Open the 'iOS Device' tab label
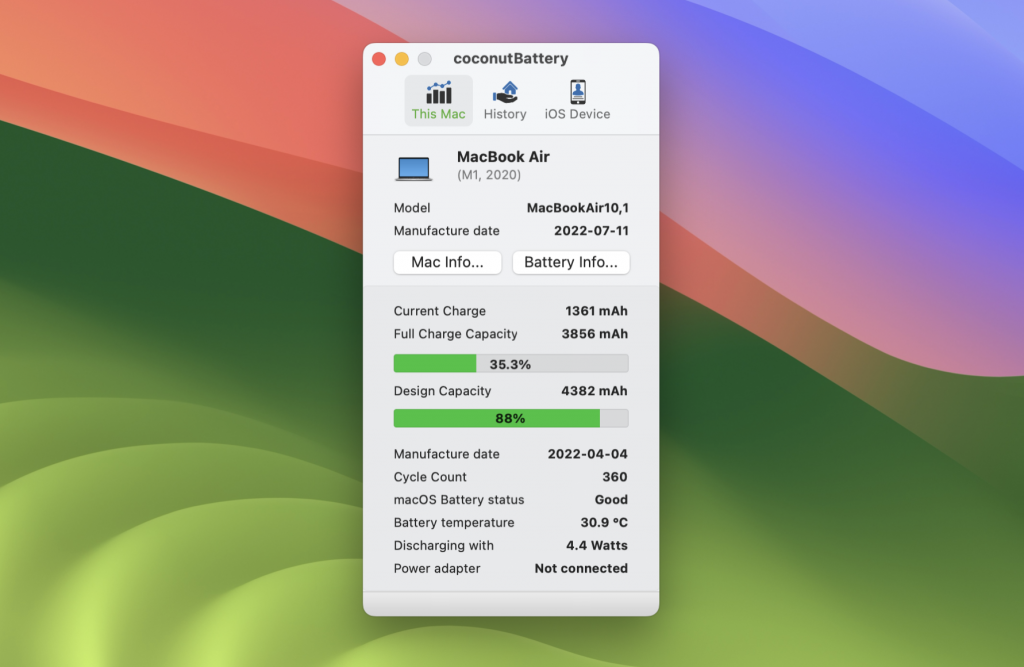Screen dimensions: 1024x667 (577, 114)
